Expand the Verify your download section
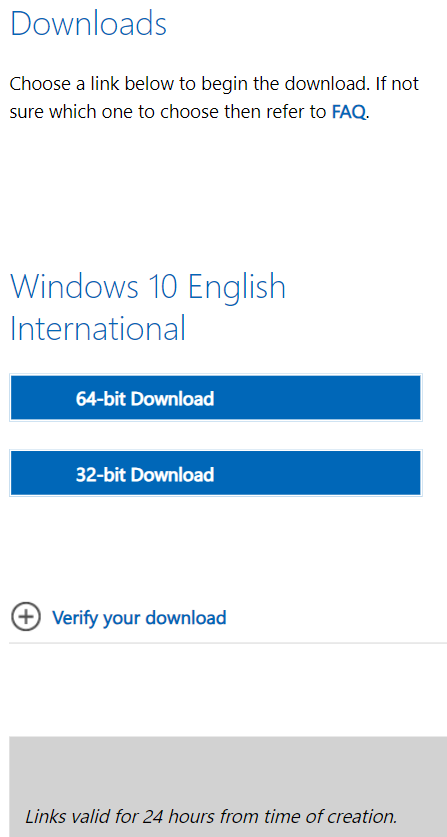The width and height of the screenshot is (447, 837). coord(119,618)
